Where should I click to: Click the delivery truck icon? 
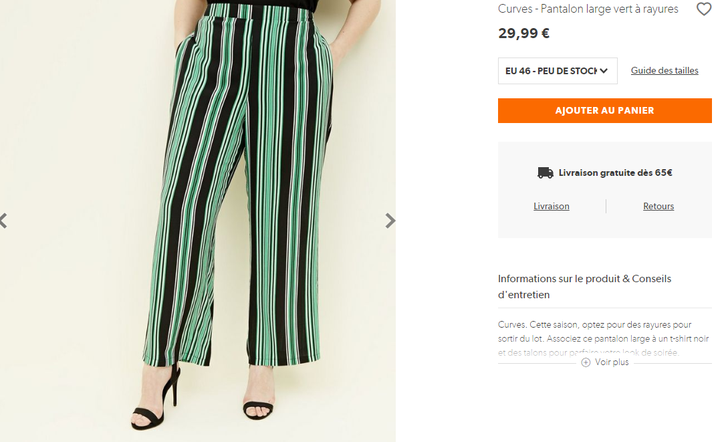545,173
